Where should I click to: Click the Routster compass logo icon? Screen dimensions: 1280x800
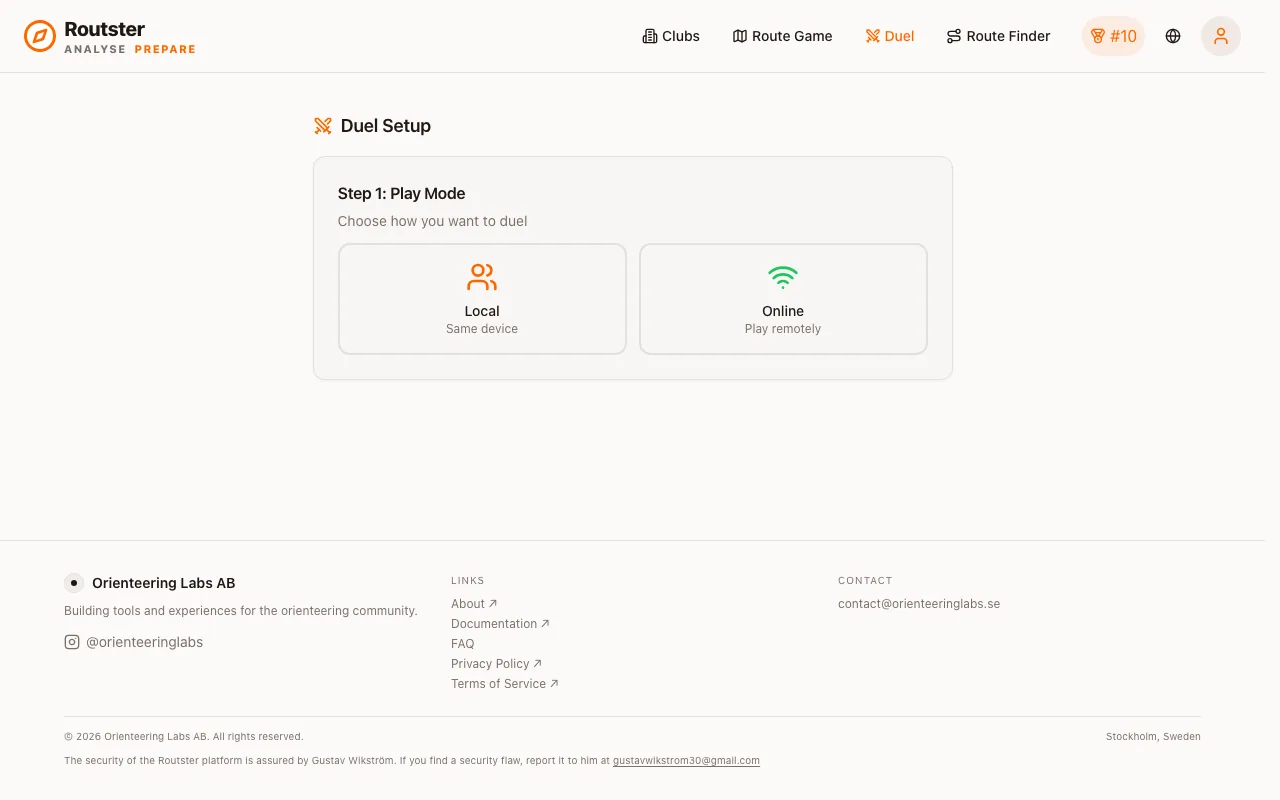coord(40,36)
